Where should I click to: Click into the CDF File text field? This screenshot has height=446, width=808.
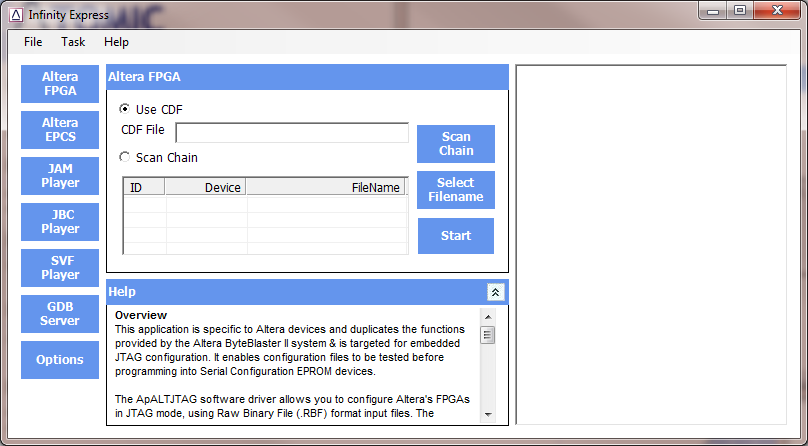tap(292, 133)
